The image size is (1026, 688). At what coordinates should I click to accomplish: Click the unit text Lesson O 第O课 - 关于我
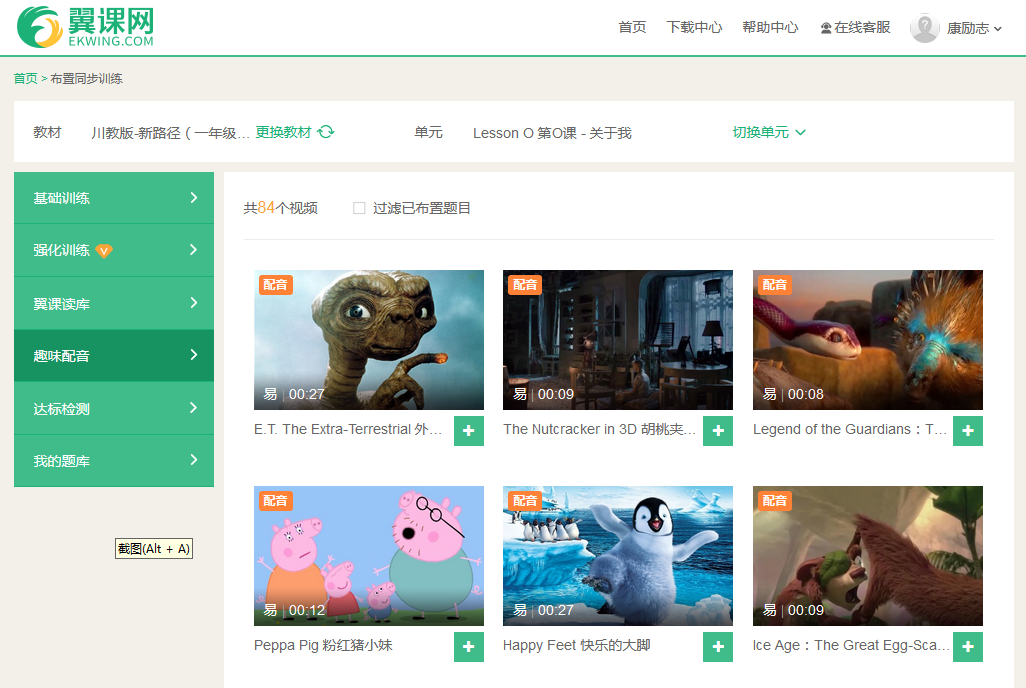pyautogui.click(x=552, y=133)
